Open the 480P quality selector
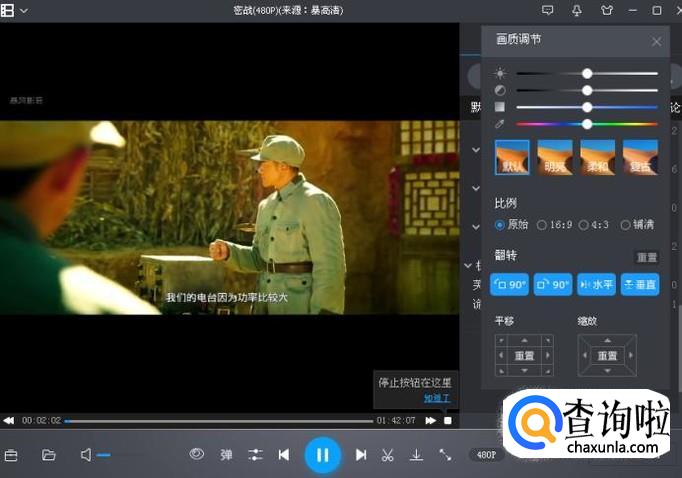 [486, 455]
